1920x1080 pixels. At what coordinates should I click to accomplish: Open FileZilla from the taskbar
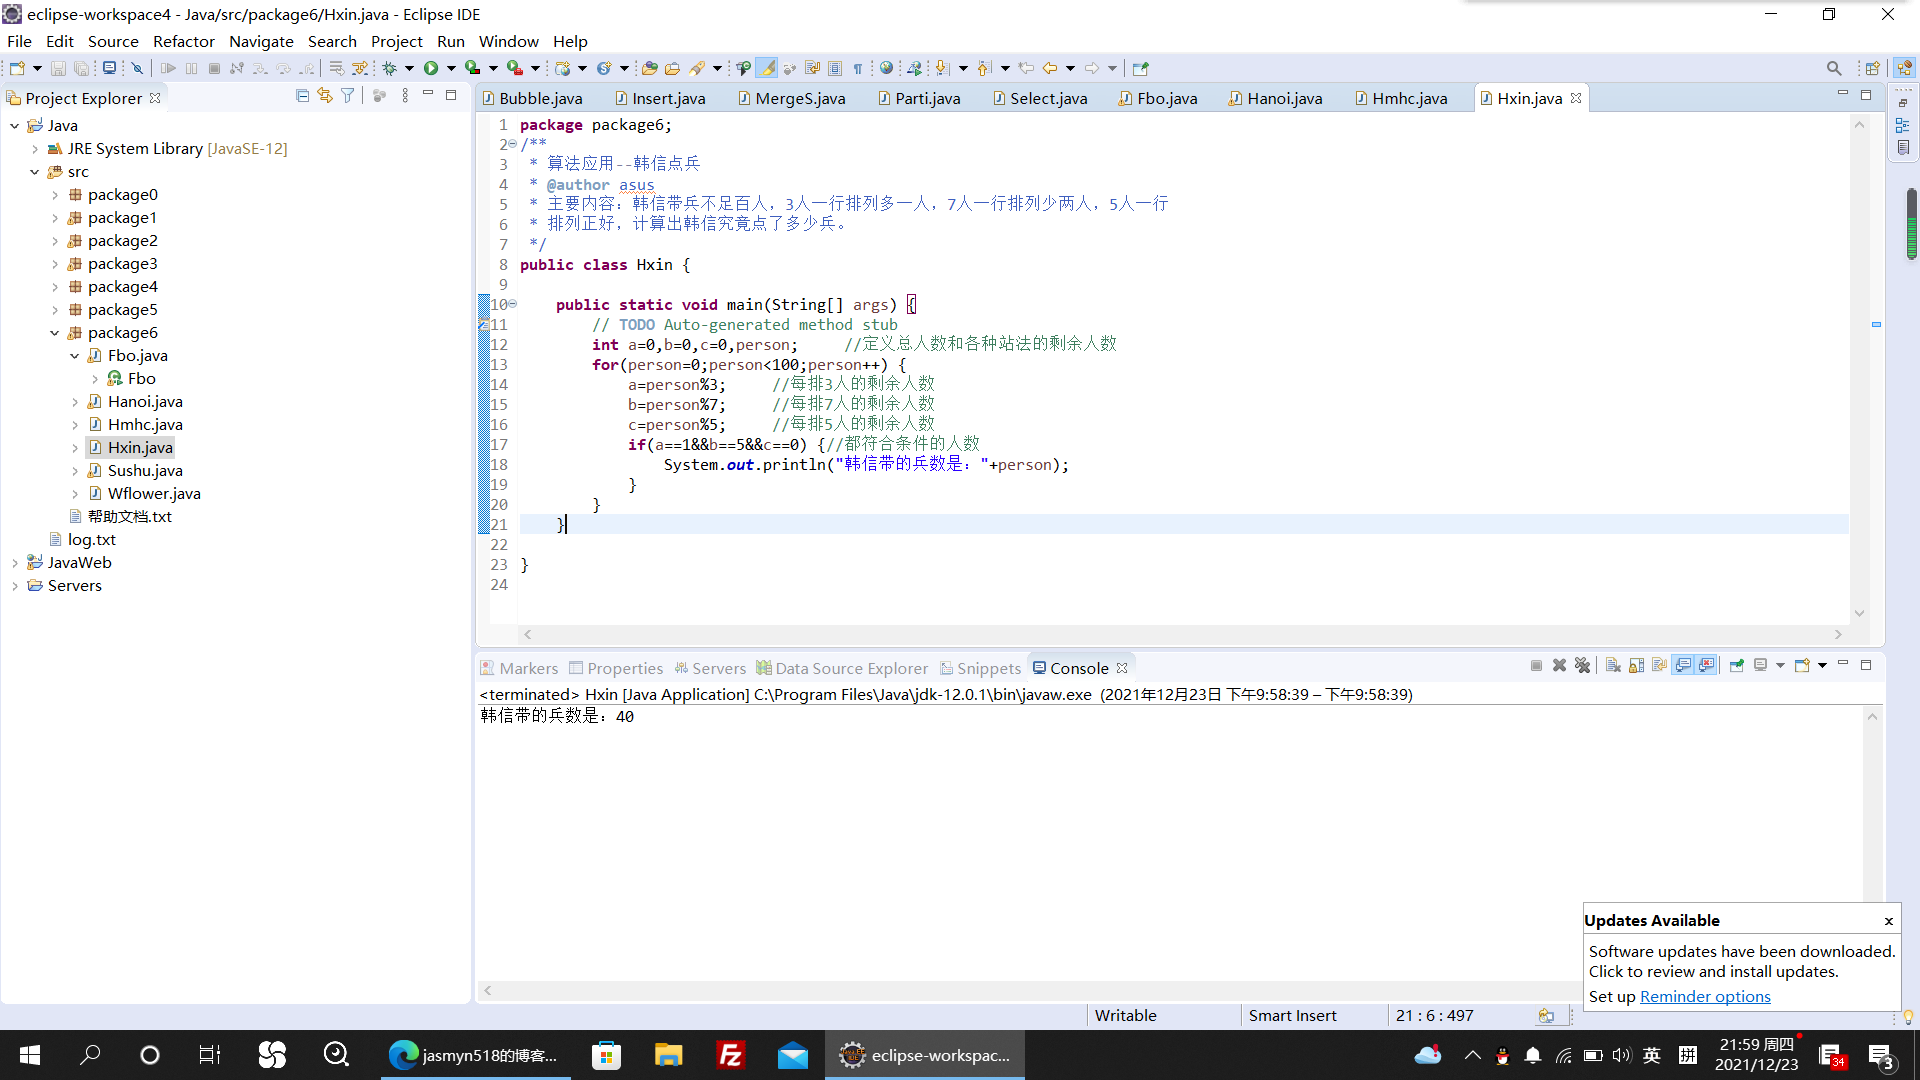tap(731, 1055)
